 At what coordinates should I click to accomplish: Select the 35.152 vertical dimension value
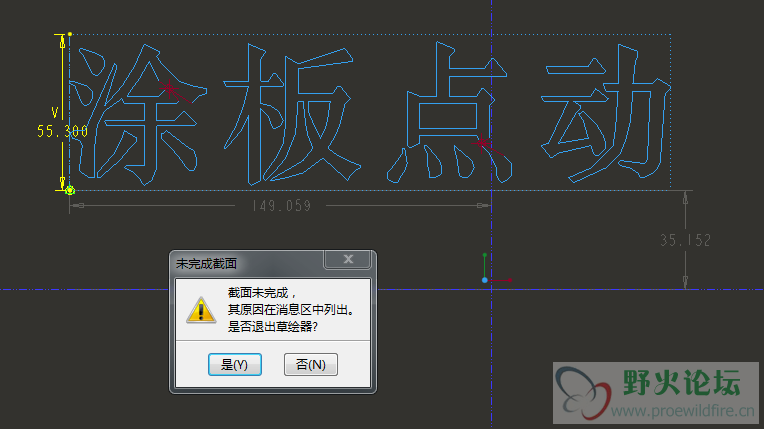685,240
